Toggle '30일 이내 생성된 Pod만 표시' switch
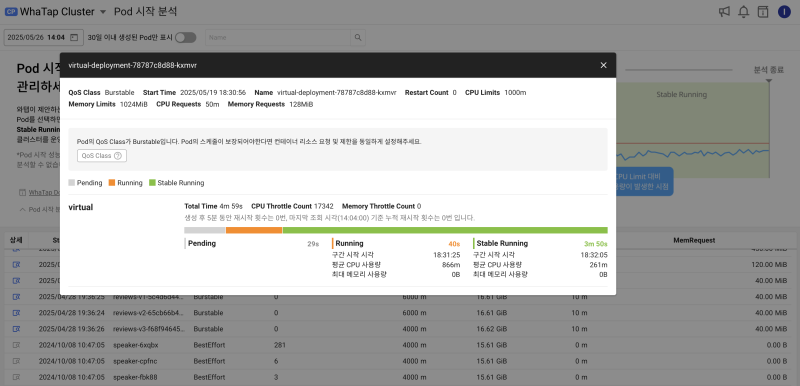Screen dimensions: 800x386 tap(185, 37)
